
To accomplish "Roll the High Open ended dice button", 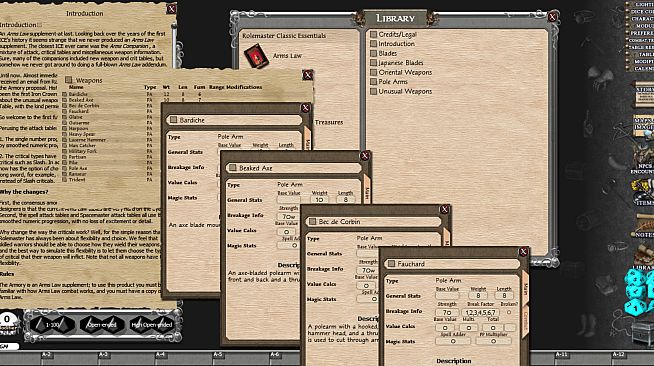I will point(151,325).
